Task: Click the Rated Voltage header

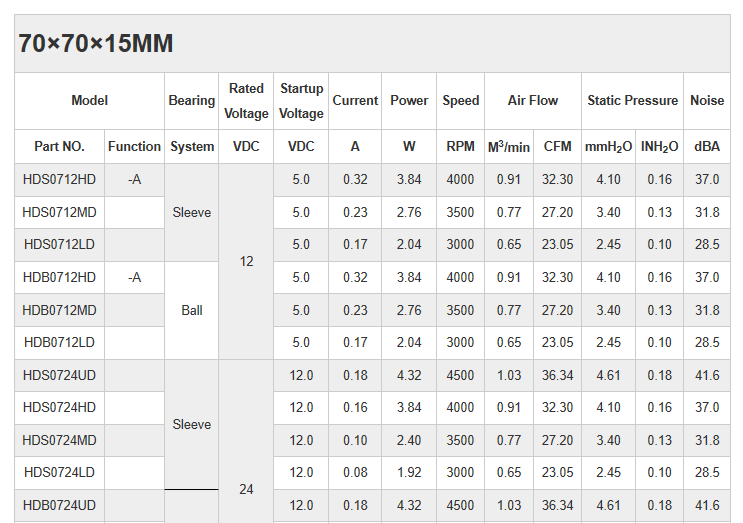Action: [x=246, y=100]
